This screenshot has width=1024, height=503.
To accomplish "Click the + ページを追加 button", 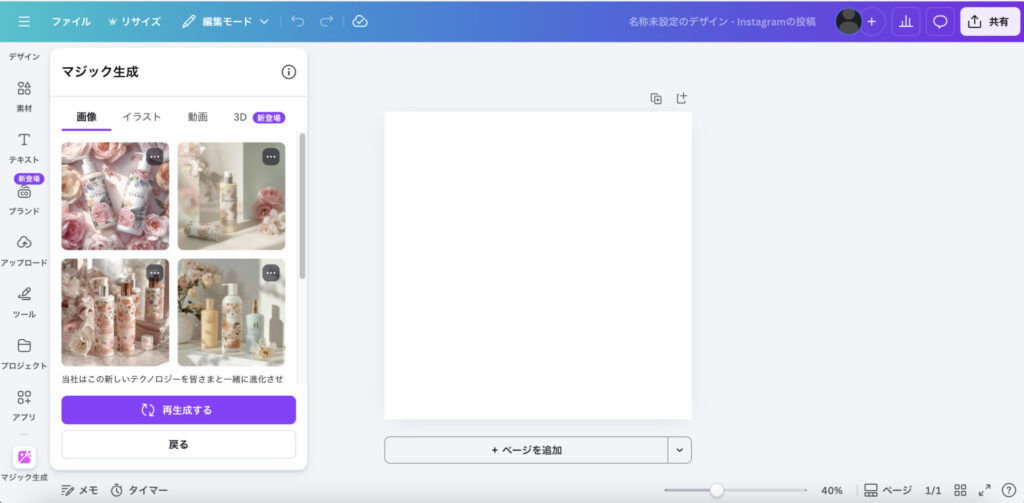I will pos(526,450).
